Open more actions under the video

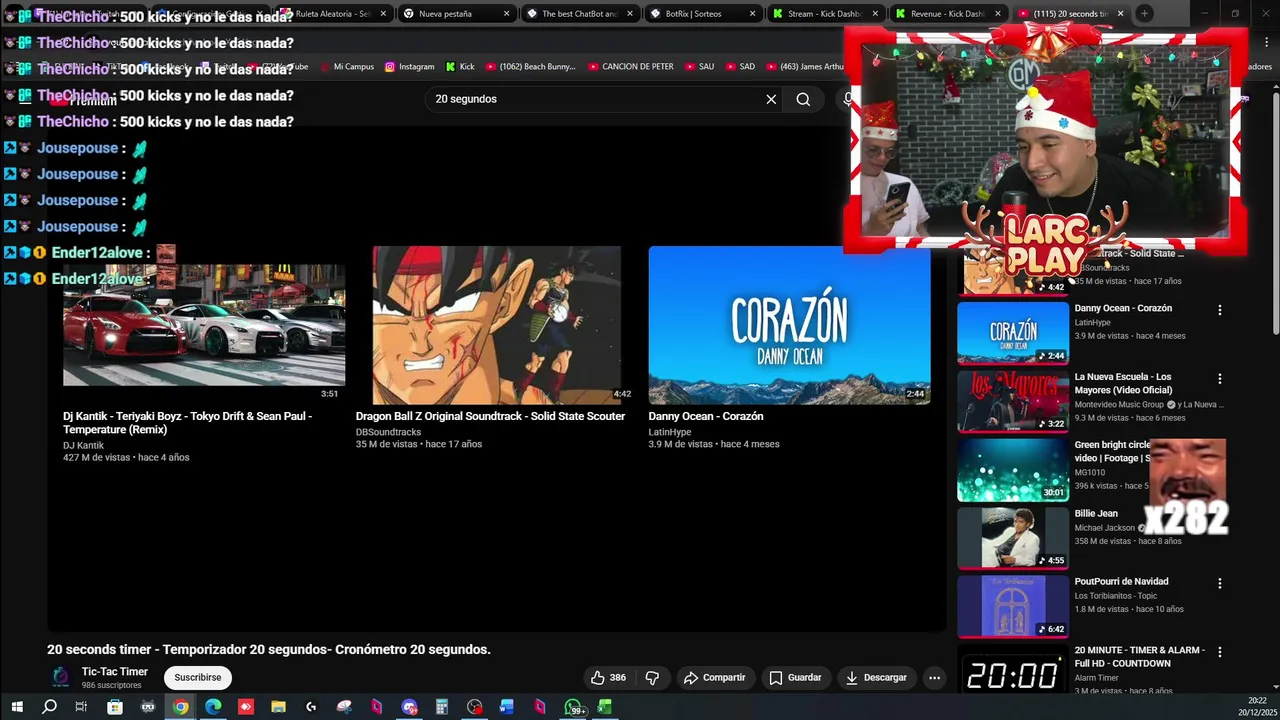coord(934,677)
